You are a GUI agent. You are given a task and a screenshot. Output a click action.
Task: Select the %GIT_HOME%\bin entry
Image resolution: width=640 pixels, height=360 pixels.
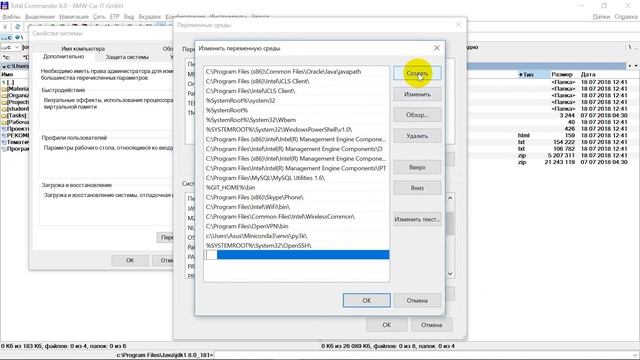(x=296, y=188)
